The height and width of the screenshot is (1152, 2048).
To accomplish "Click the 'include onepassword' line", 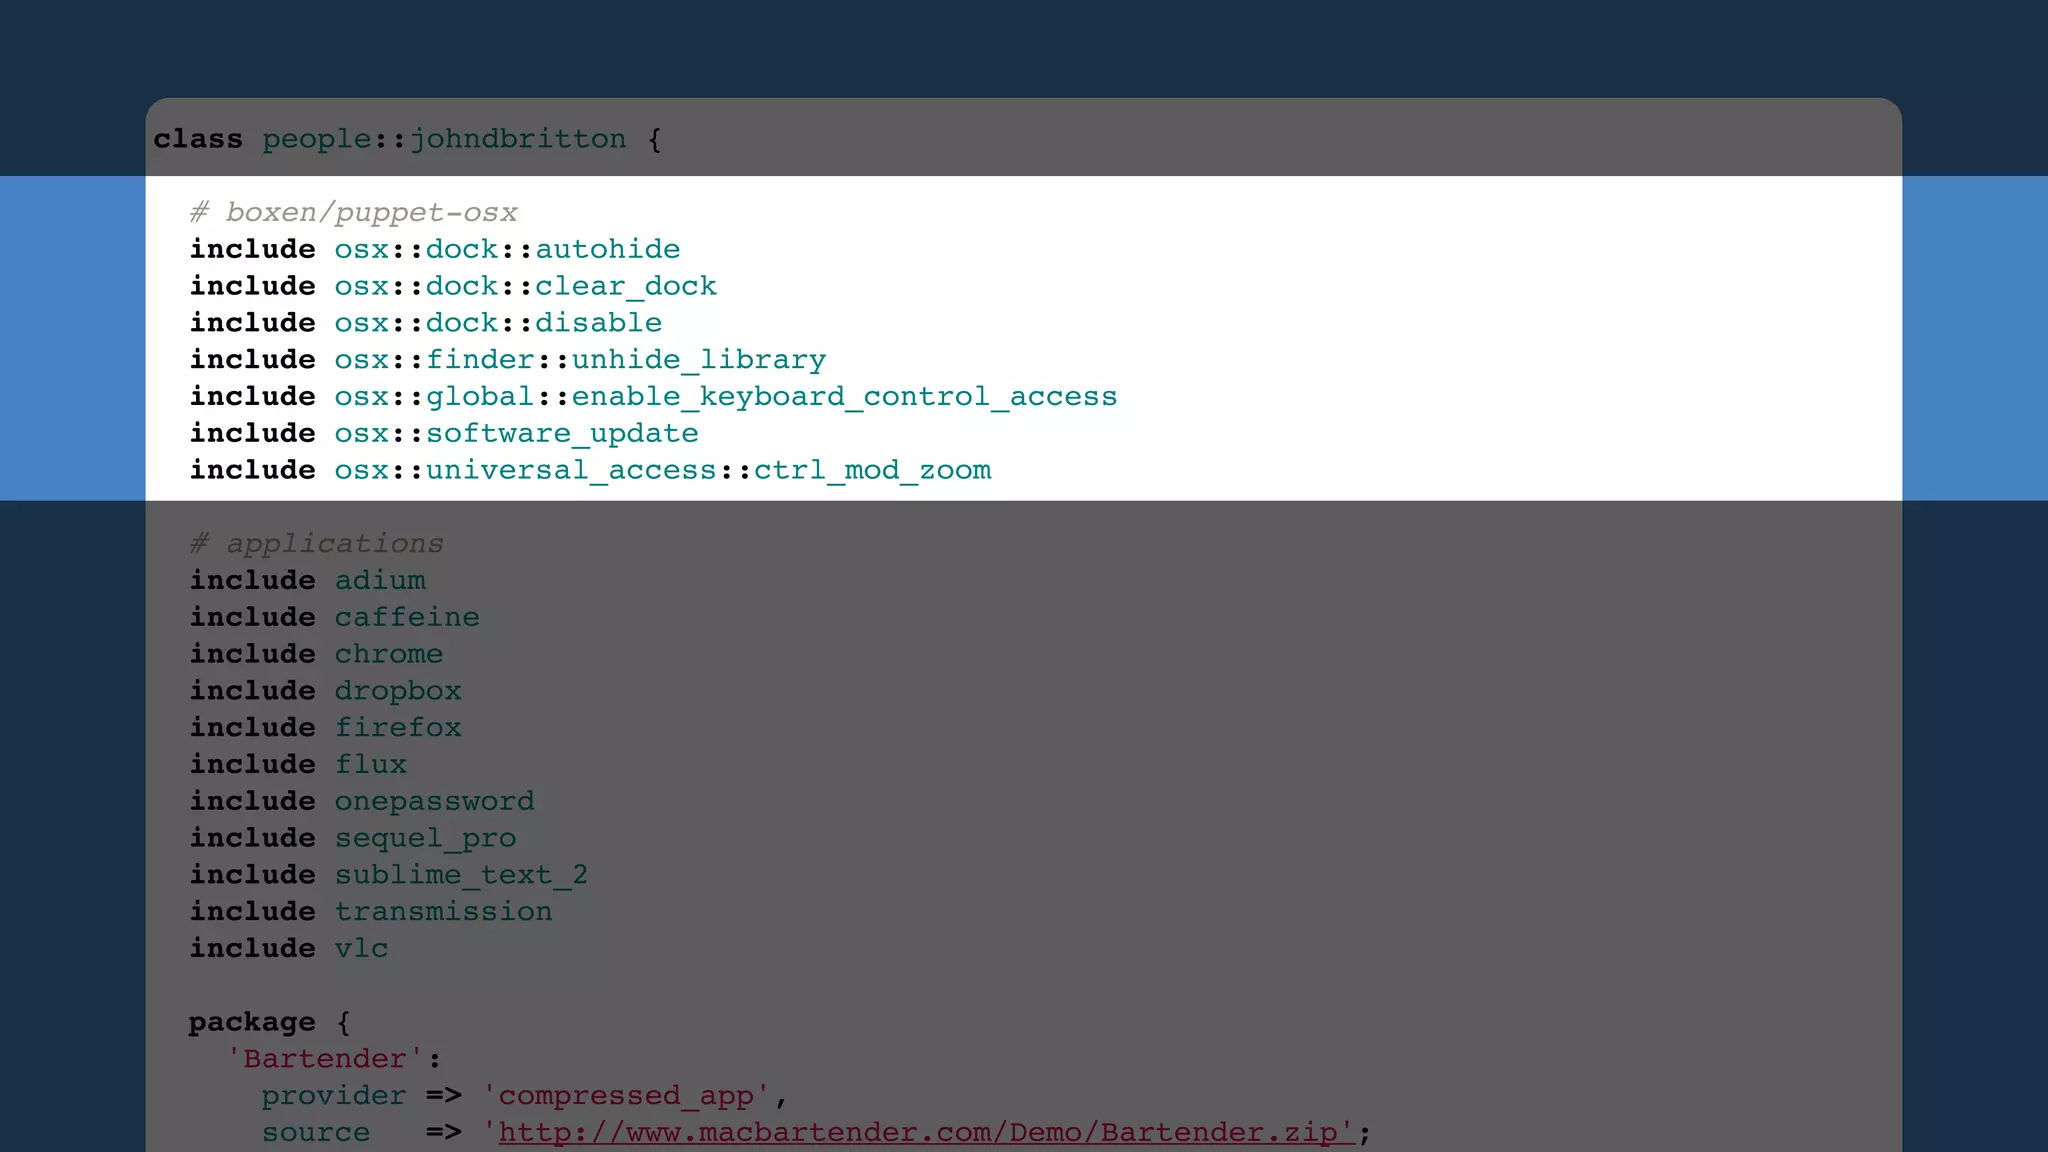I will pyautogui.click(x=362, y=801).
